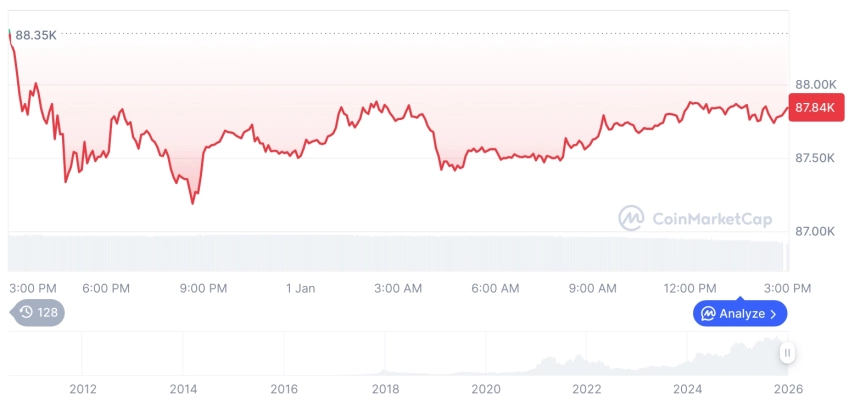
Task: Grab the range slider handle on the mini timeline
Action: tap(788, 353)
